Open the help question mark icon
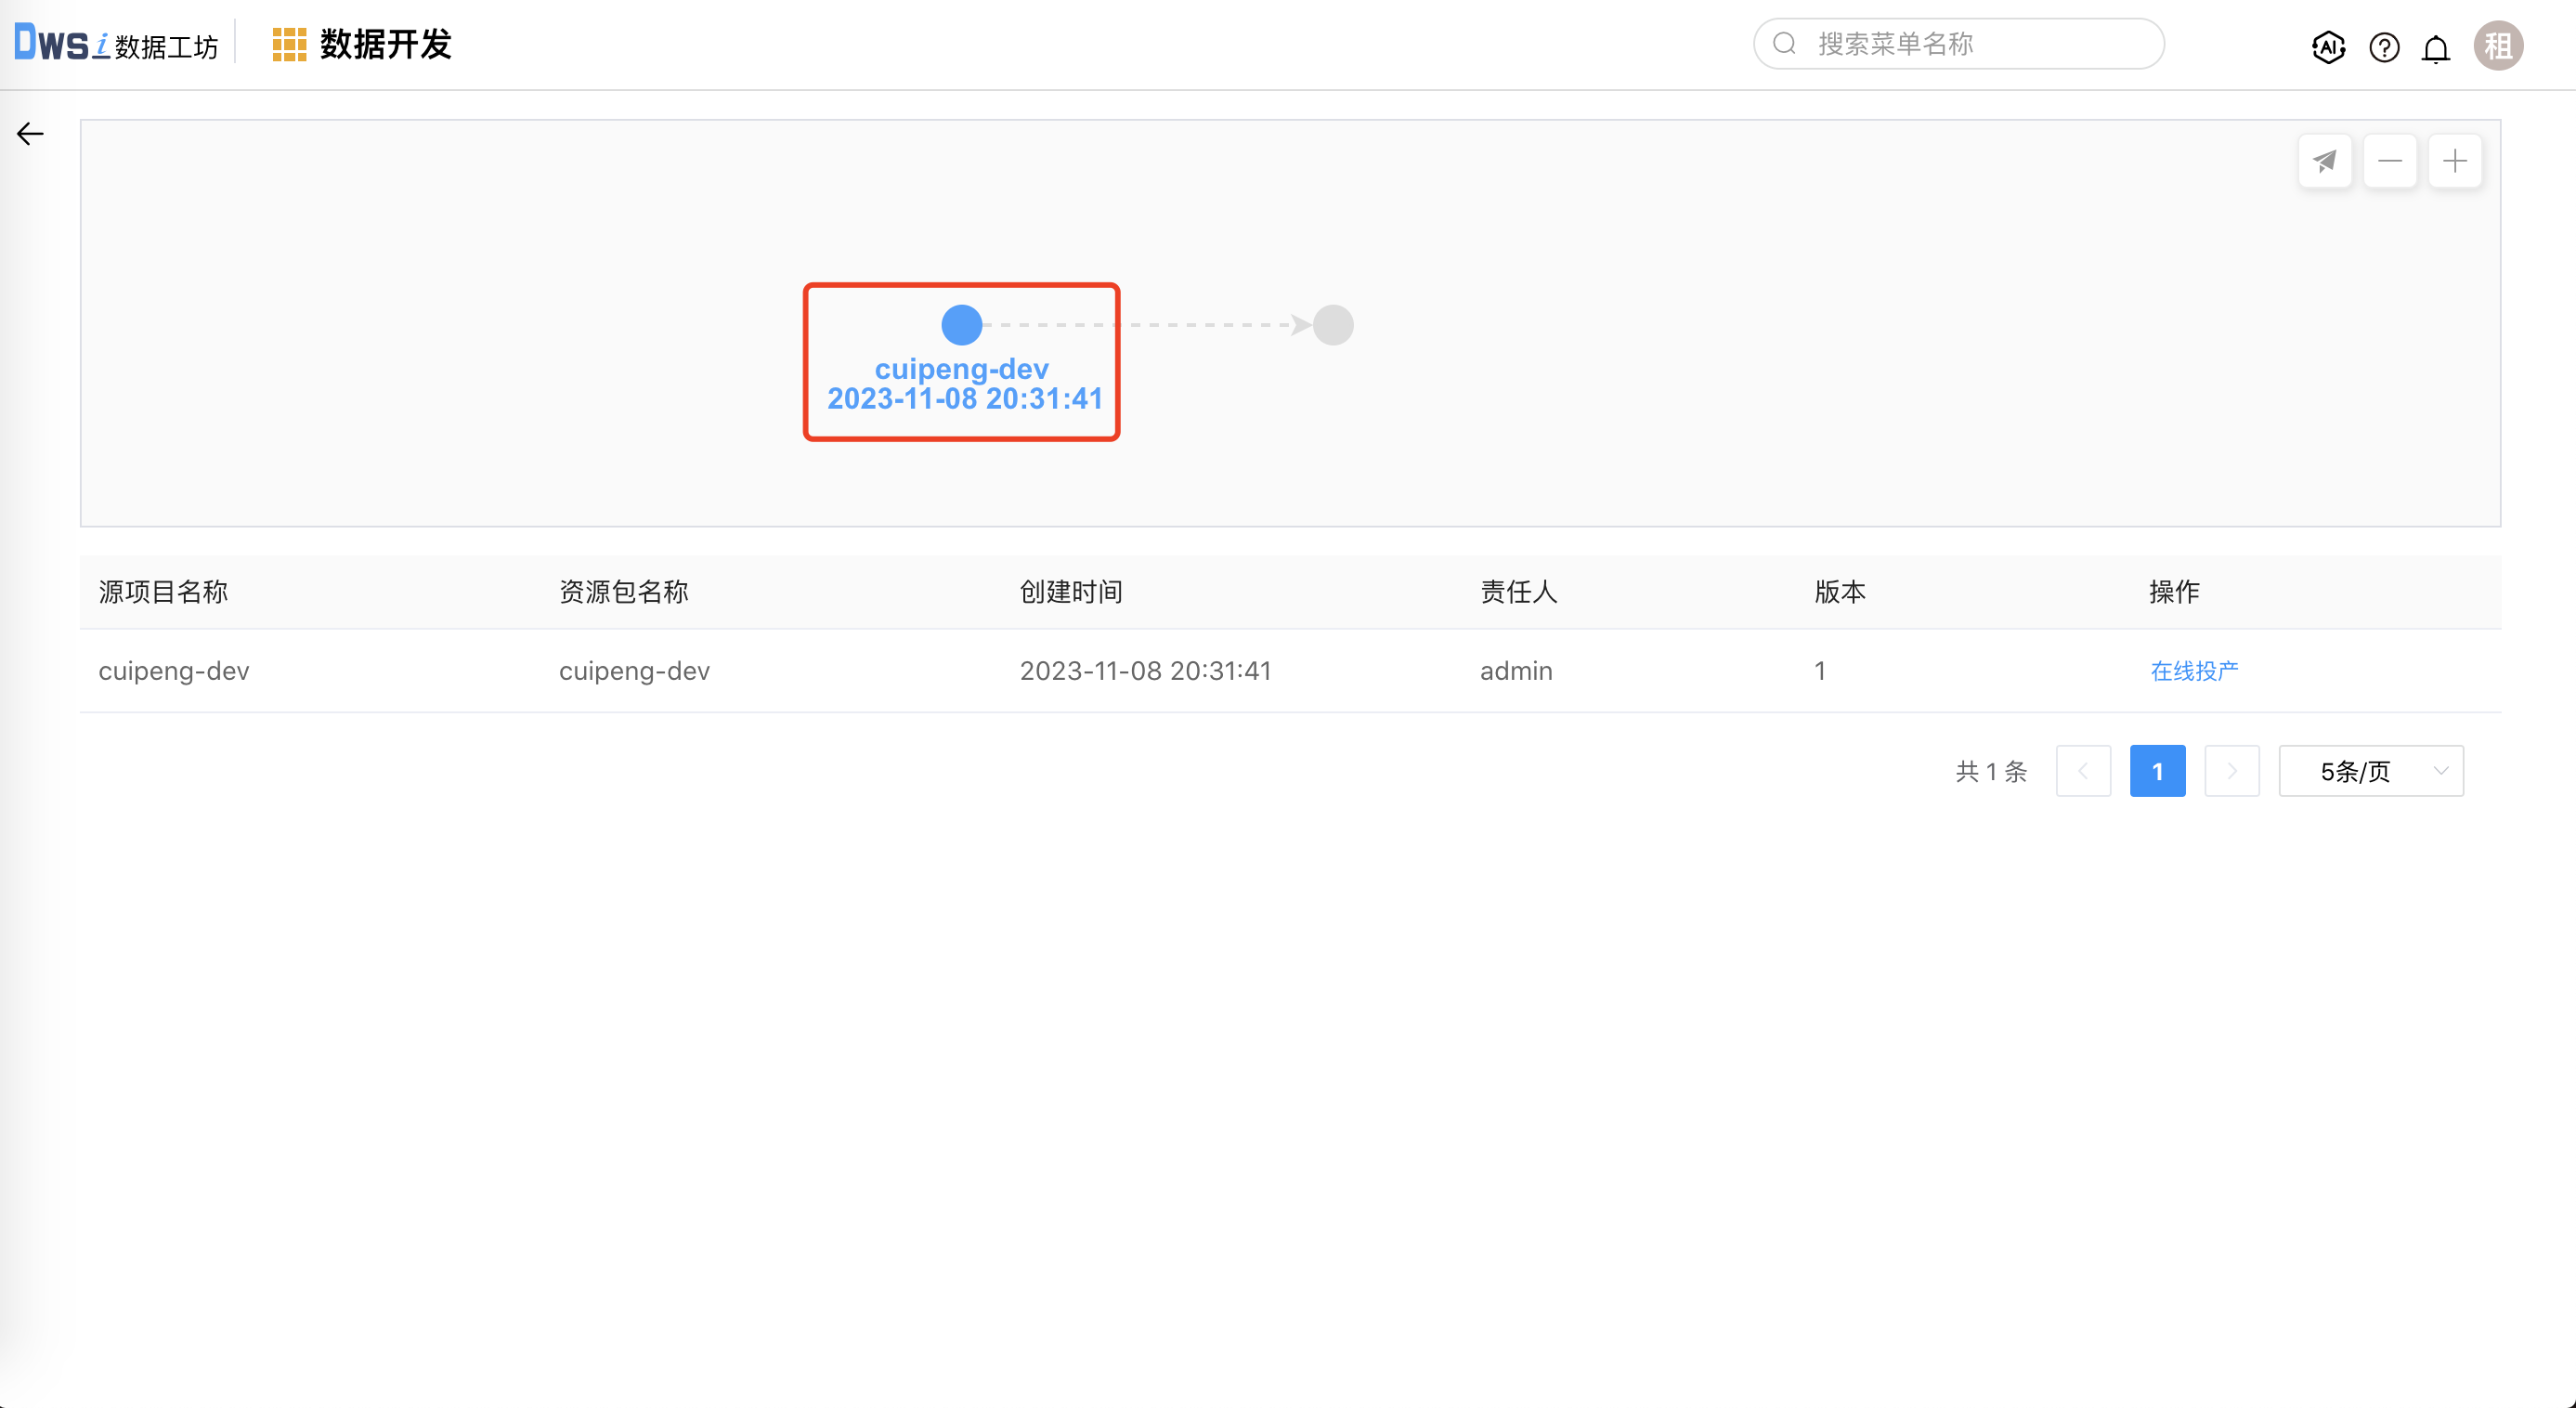 (2384, 47)
